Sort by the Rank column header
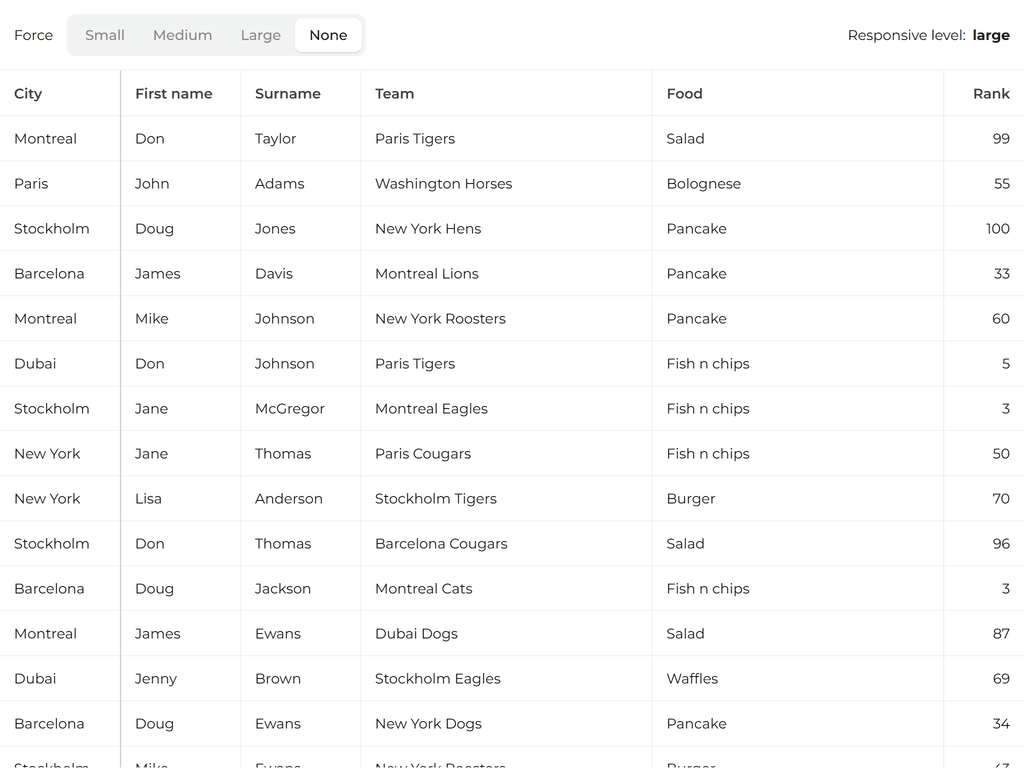This screenshot has height=768, width=1024. tap(990, 94)
